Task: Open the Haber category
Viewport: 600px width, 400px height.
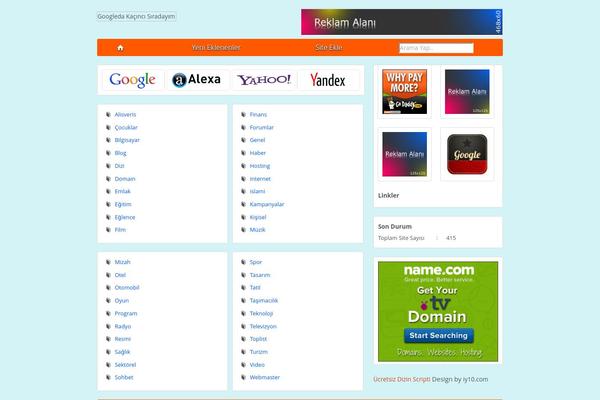Action: 258,153
